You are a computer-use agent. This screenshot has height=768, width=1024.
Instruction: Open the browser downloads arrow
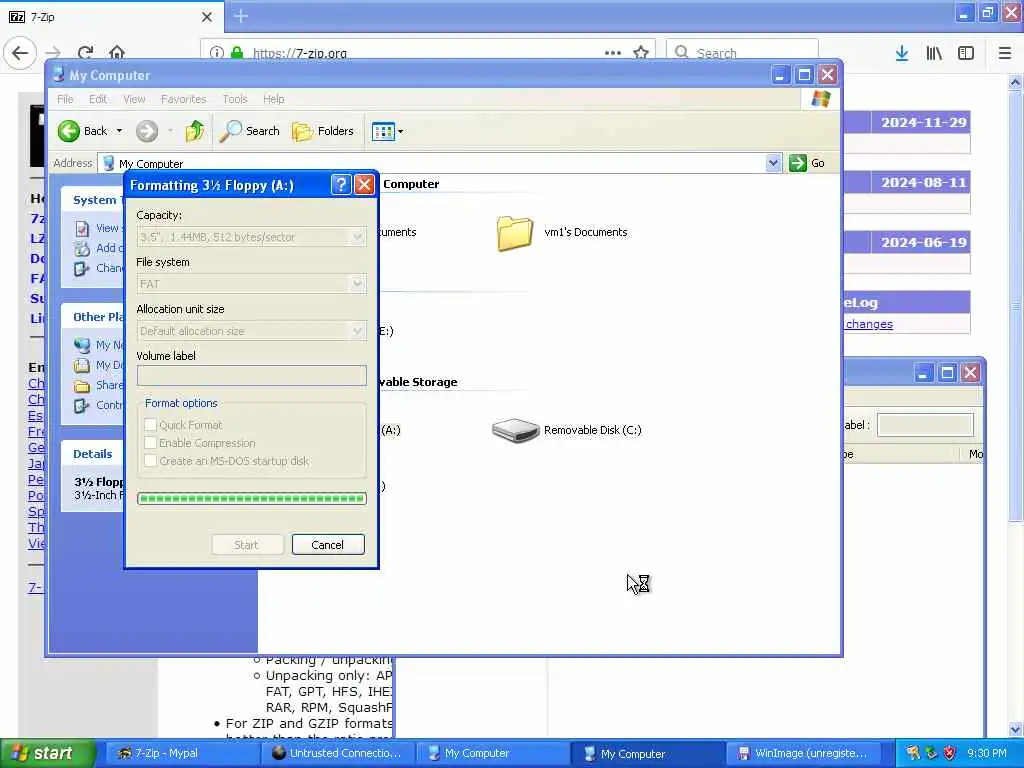click(902, 53)
